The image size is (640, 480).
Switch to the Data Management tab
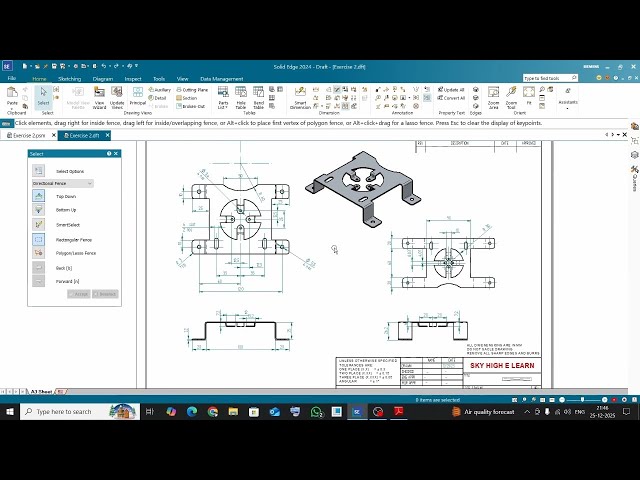pos(222,79)
